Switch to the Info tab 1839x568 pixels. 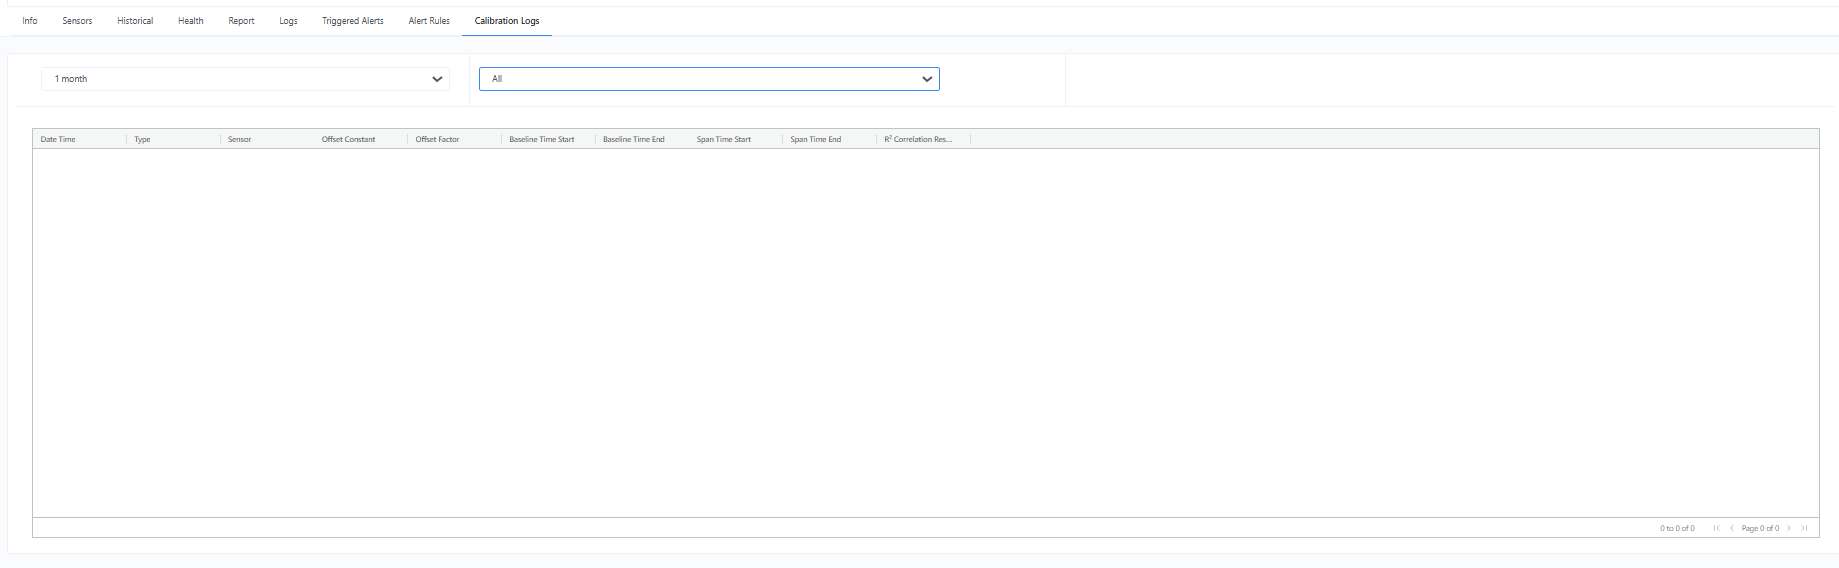click(30, 21)
